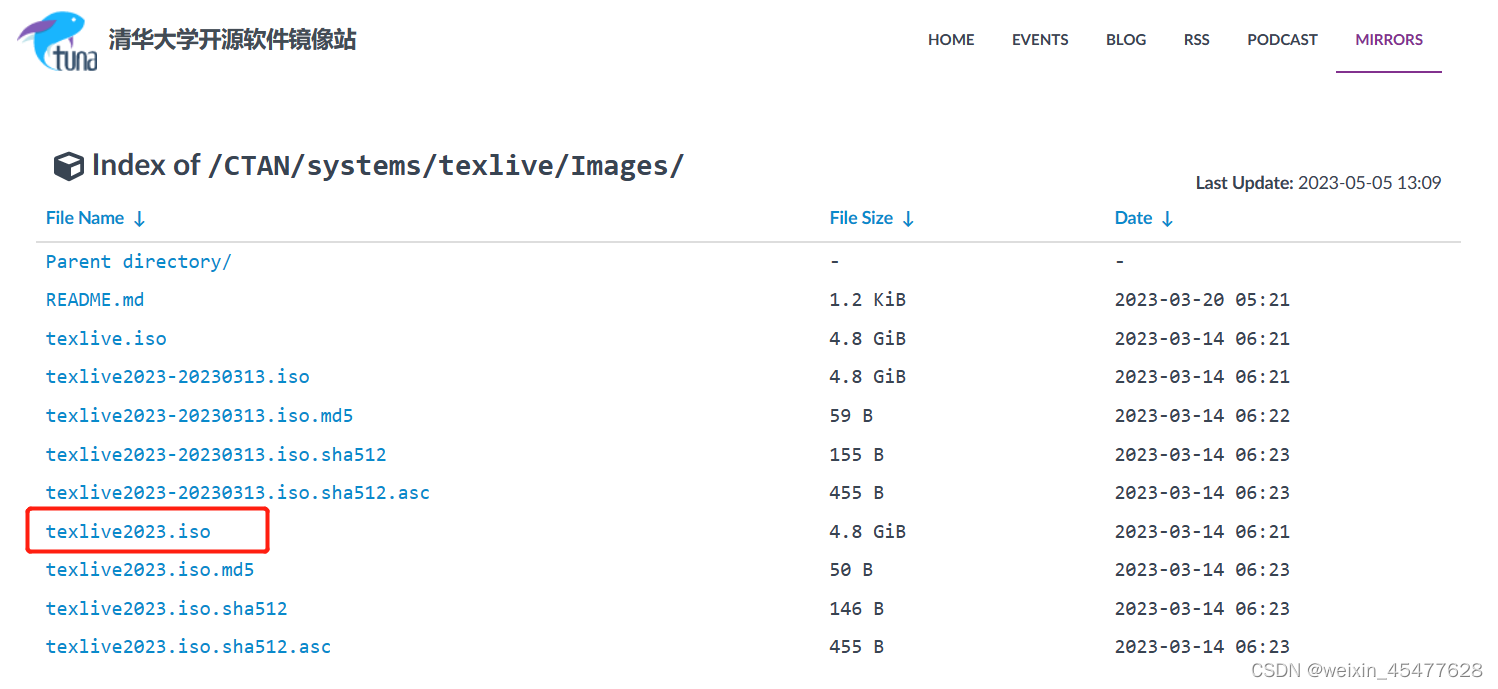The height and width of the screenshot is (689, 1498).
Task: Open texlive2023-20230313.iso.sha512.asc link
Action: [x=238, y=493]
